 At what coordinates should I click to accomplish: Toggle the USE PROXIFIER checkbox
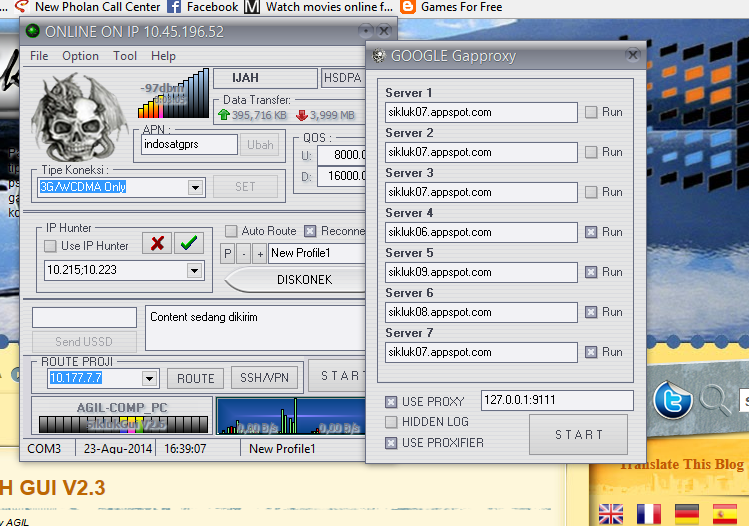click(x=391, y=443)
